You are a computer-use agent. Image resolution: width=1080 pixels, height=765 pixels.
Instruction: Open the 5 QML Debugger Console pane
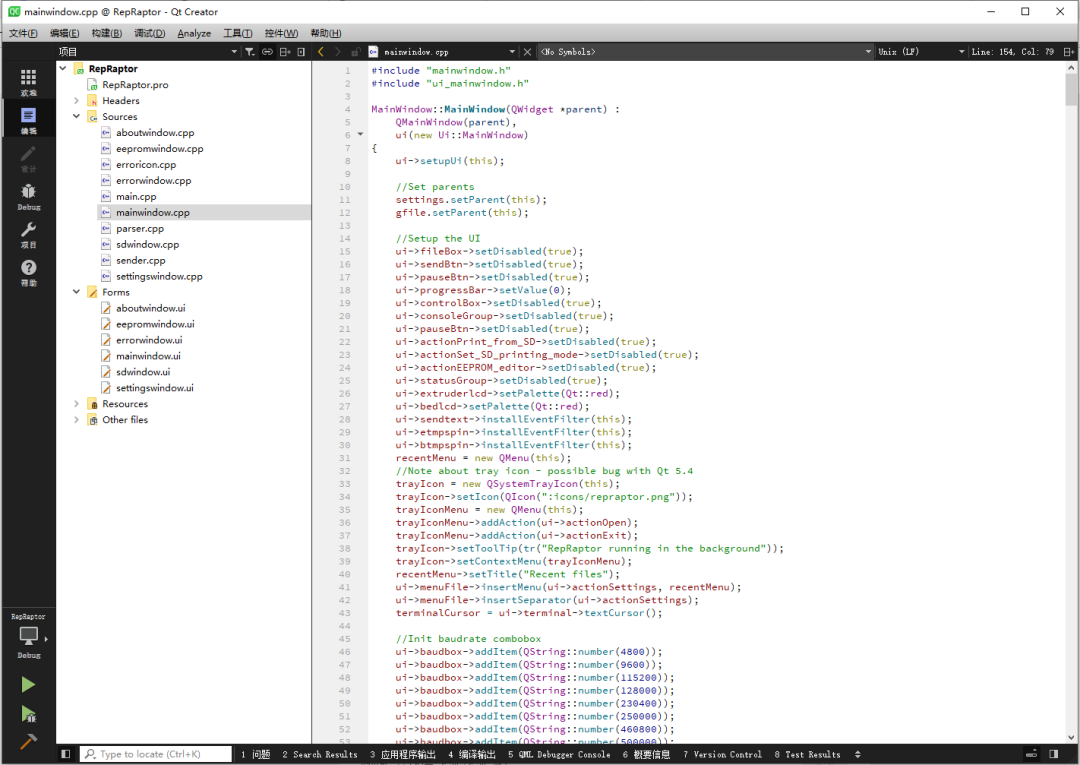click(x=559, y=754)
